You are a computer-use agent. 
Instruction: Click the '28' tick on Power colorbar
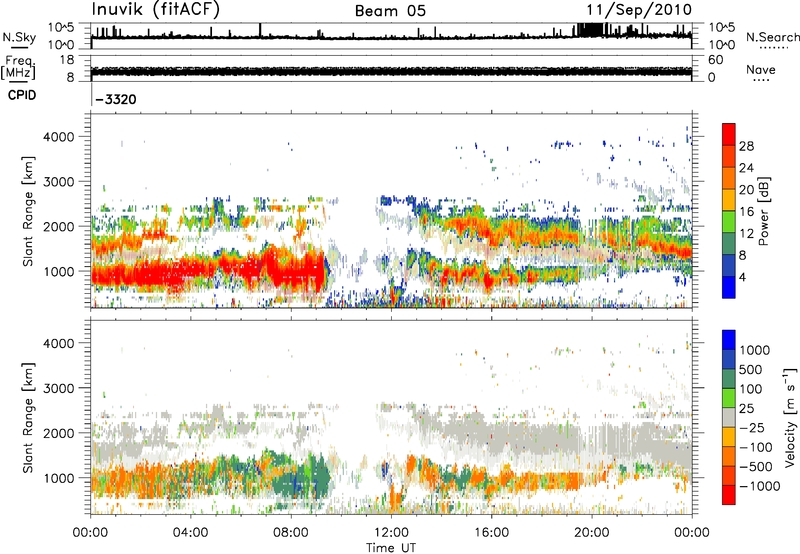[746, 146]
